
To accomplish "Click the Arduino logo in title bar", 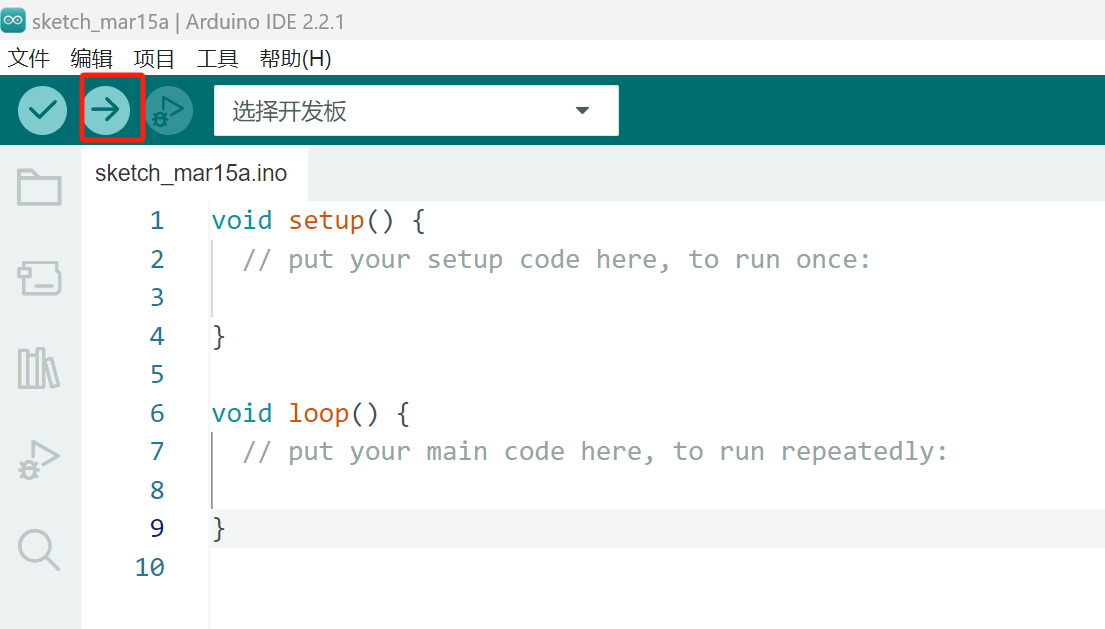I will (13, 20).
